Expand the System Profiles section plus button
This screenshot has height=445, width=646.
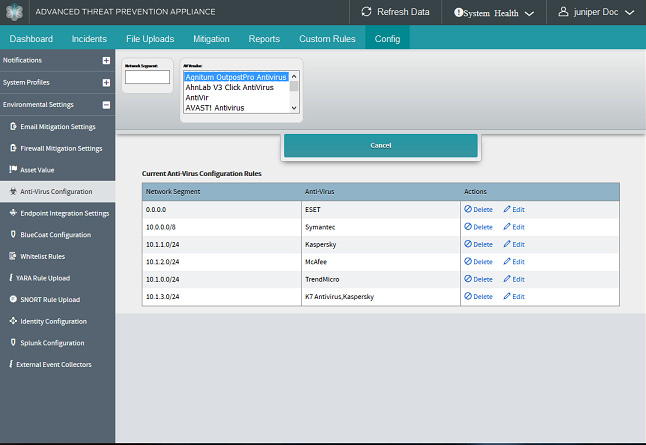(x=106, y=82)
